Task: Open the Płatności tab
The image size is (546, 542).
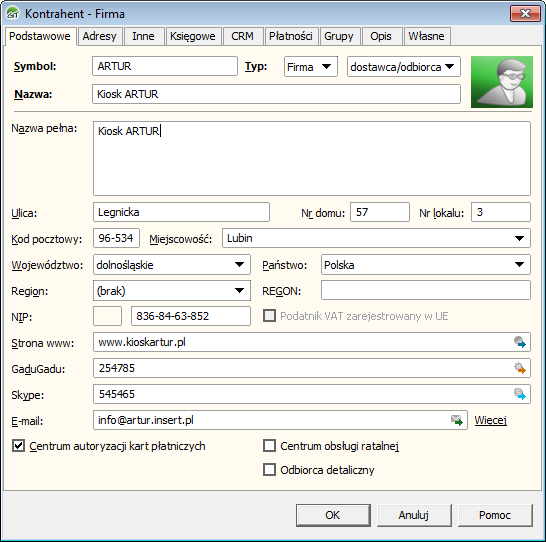Action: click(x=290, y=36)
